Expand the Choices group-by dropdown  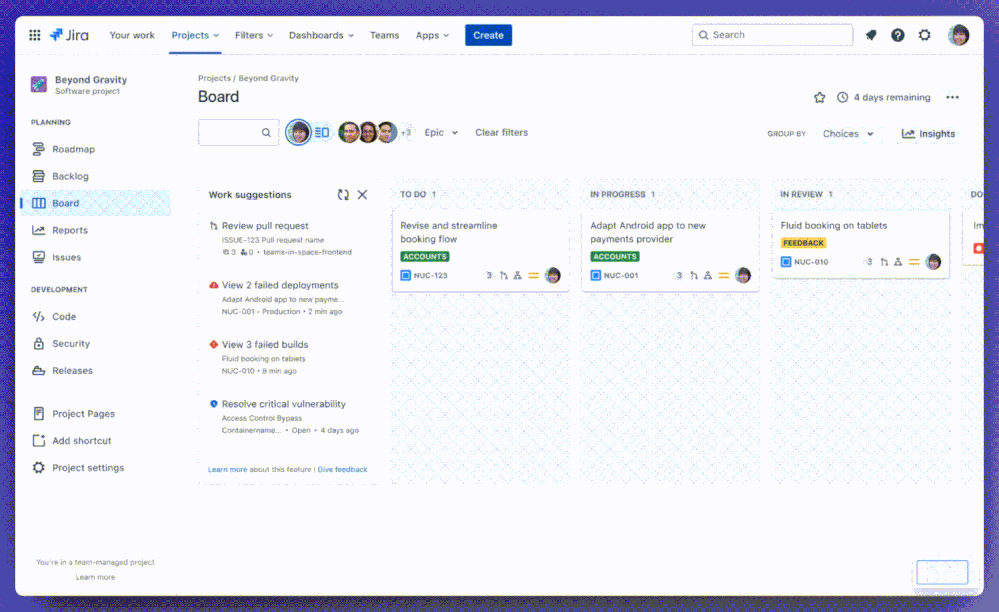848,133
